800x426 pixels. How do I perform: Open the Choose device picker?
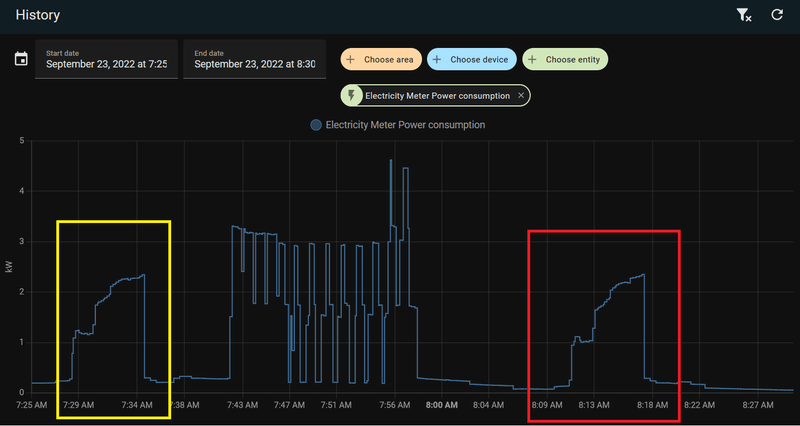[472, 59]
